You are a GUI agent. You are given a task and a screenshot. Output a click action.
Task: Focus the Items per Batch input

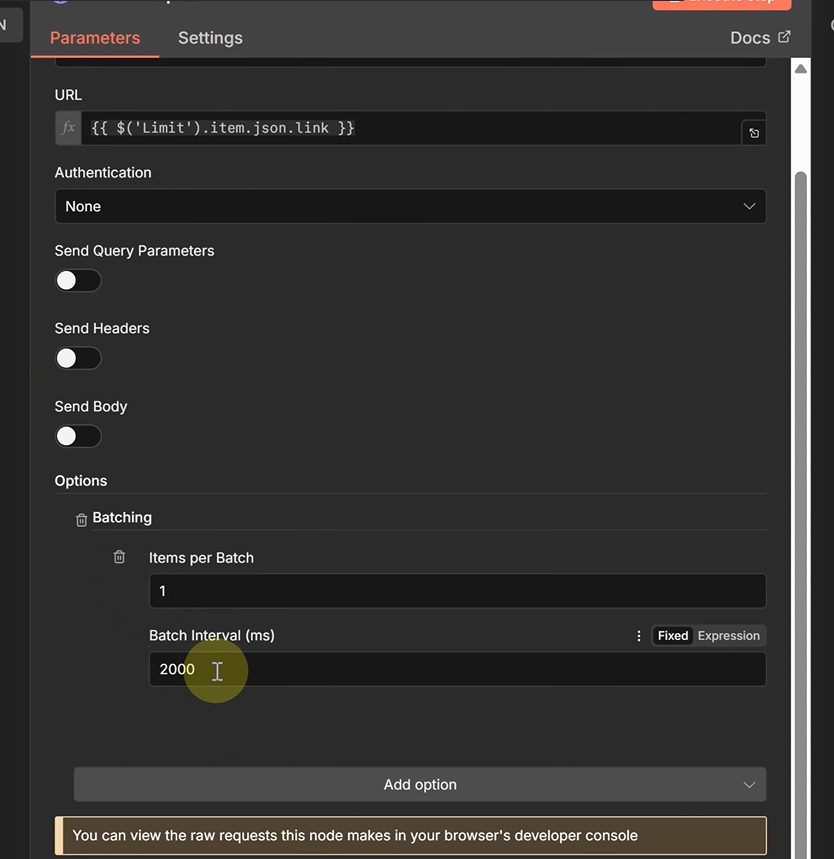pos(457,591)
